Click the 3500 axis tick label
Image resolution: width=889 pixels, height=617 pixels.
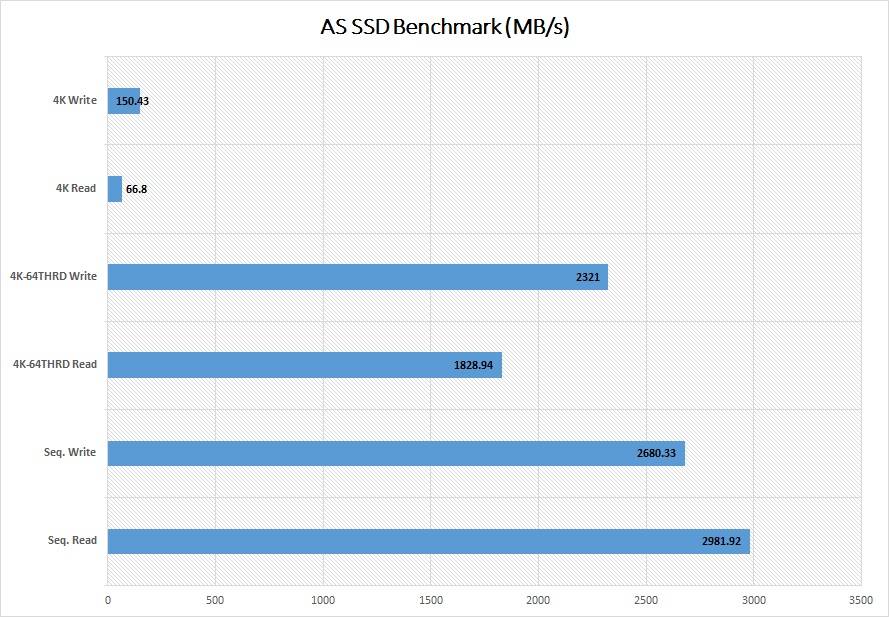(x=861, y=601)
